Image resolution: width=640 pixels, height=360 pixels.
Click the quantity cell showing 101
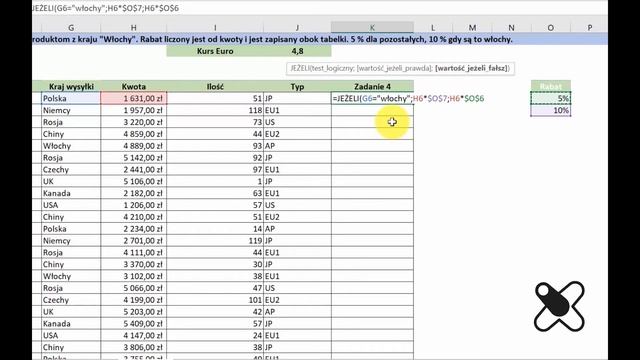(x=215, y=300)
